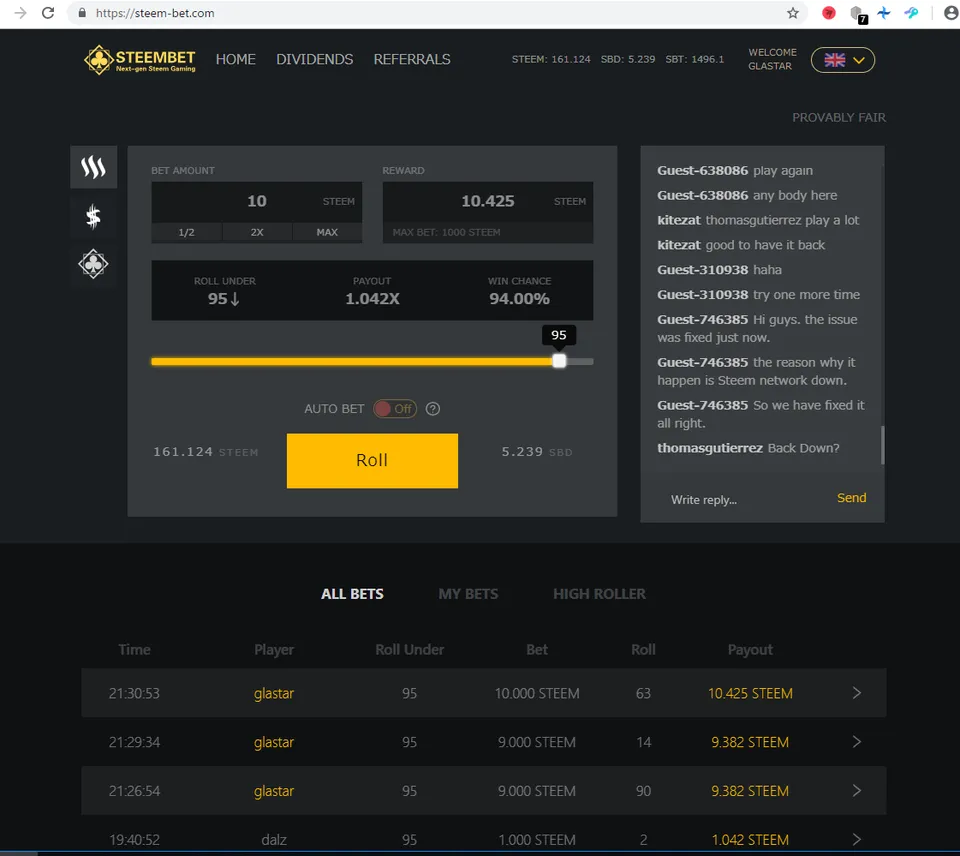Select the STEEM currency sidebar icon
This screenshot has width=960, height=856.
pos(94,167)
